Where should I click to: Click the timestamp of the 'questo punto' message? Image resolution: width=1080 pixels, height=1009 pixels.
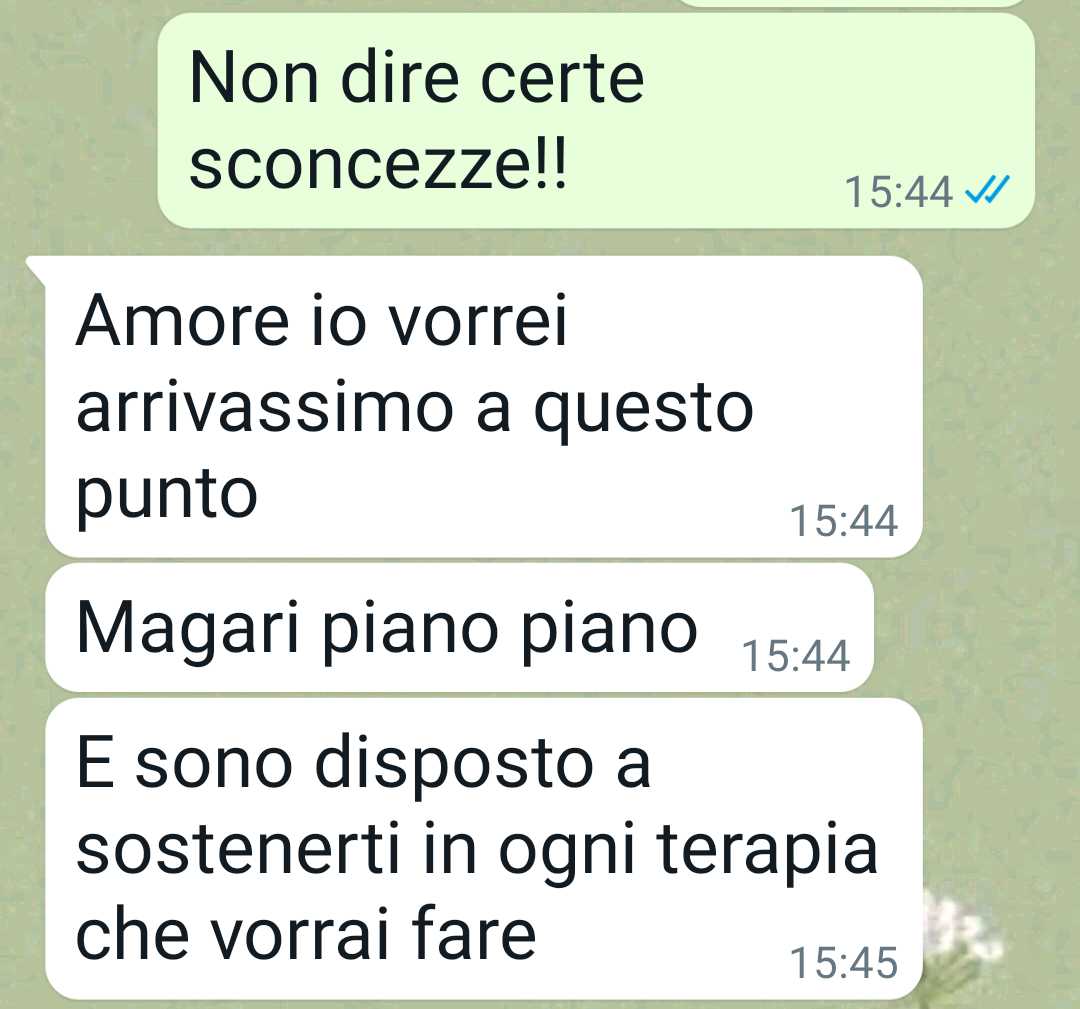844,521
